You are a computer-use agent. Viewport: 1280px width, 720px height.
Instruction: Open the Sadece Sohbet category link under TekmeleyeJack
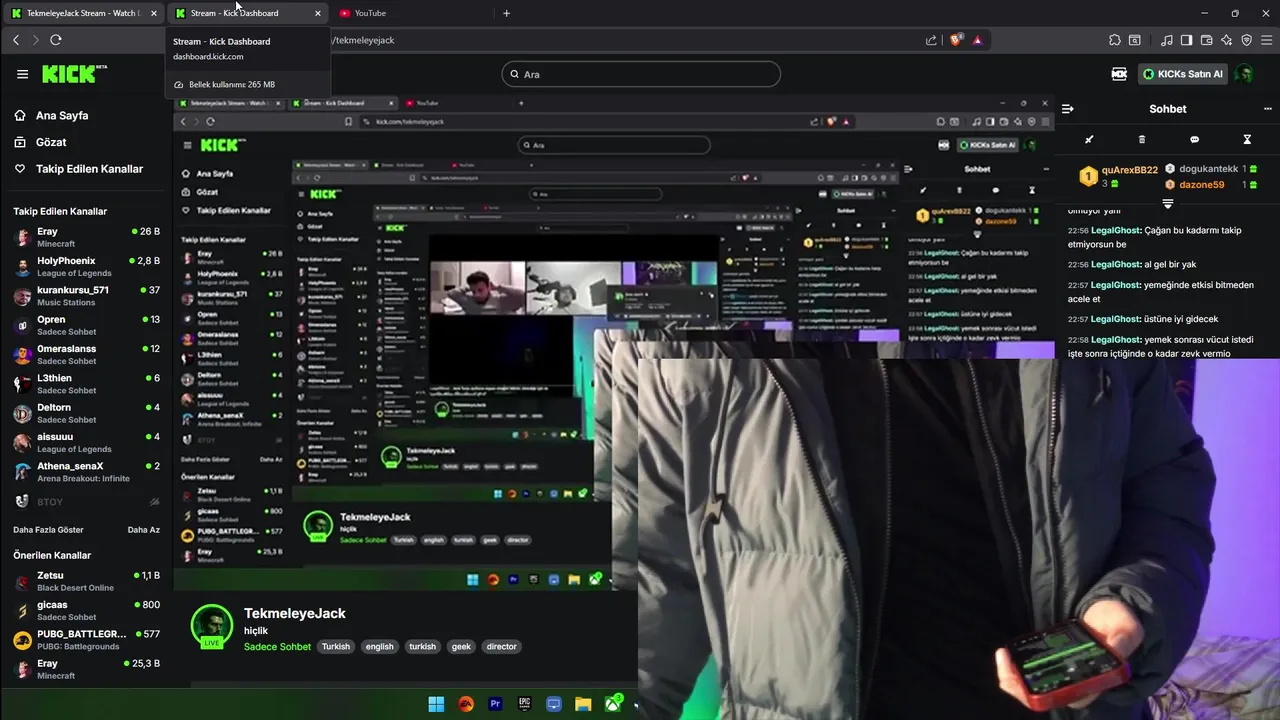coord(277,647)
